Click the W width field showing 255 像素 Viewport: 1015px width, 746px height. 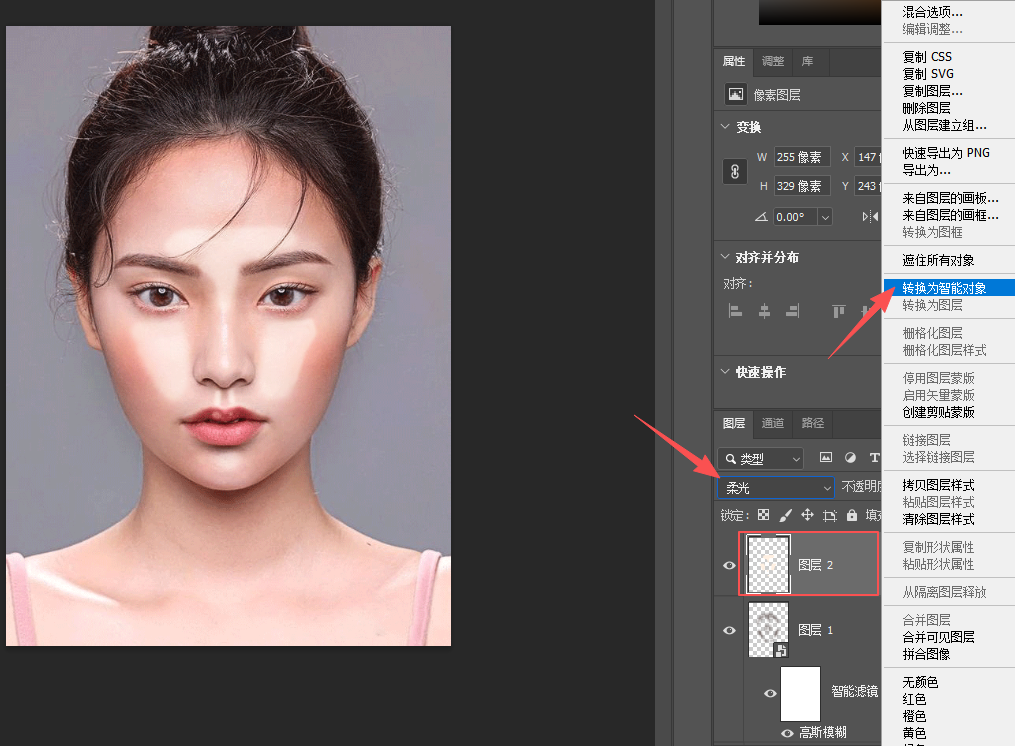click(802, 157)
